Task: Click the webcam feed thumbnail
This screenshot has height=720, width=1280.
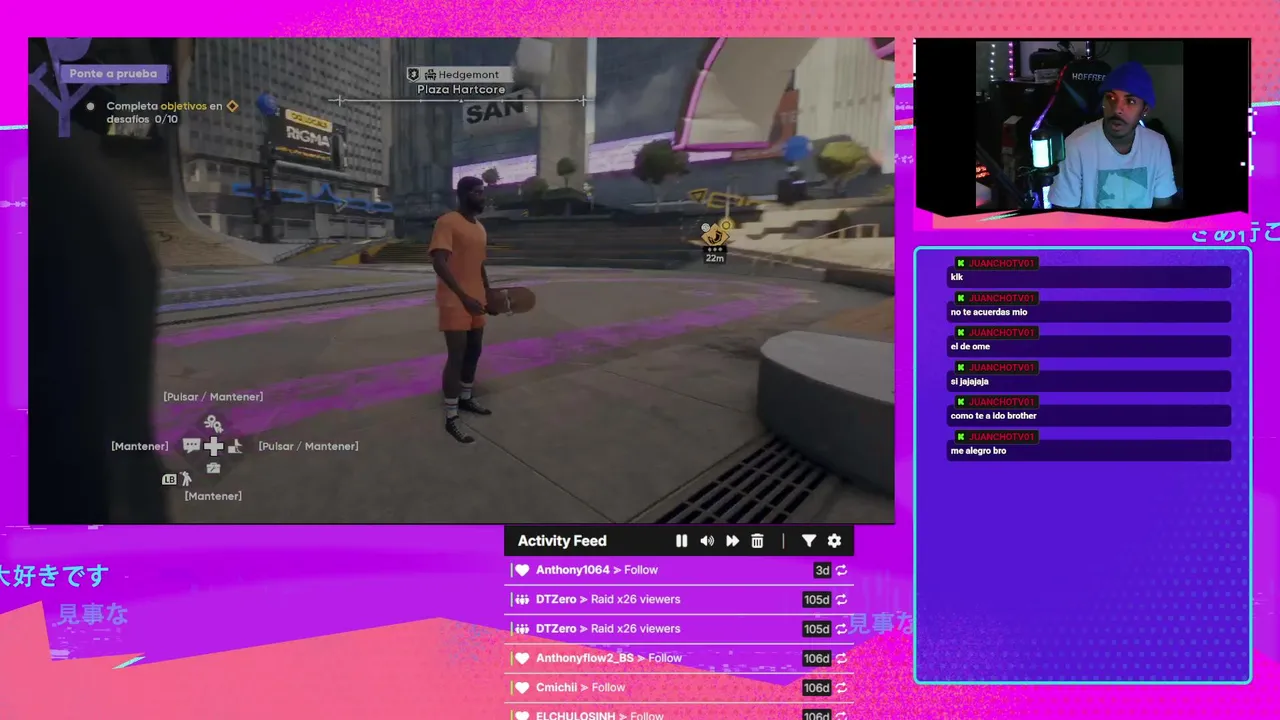Action: click(1082, 127)
